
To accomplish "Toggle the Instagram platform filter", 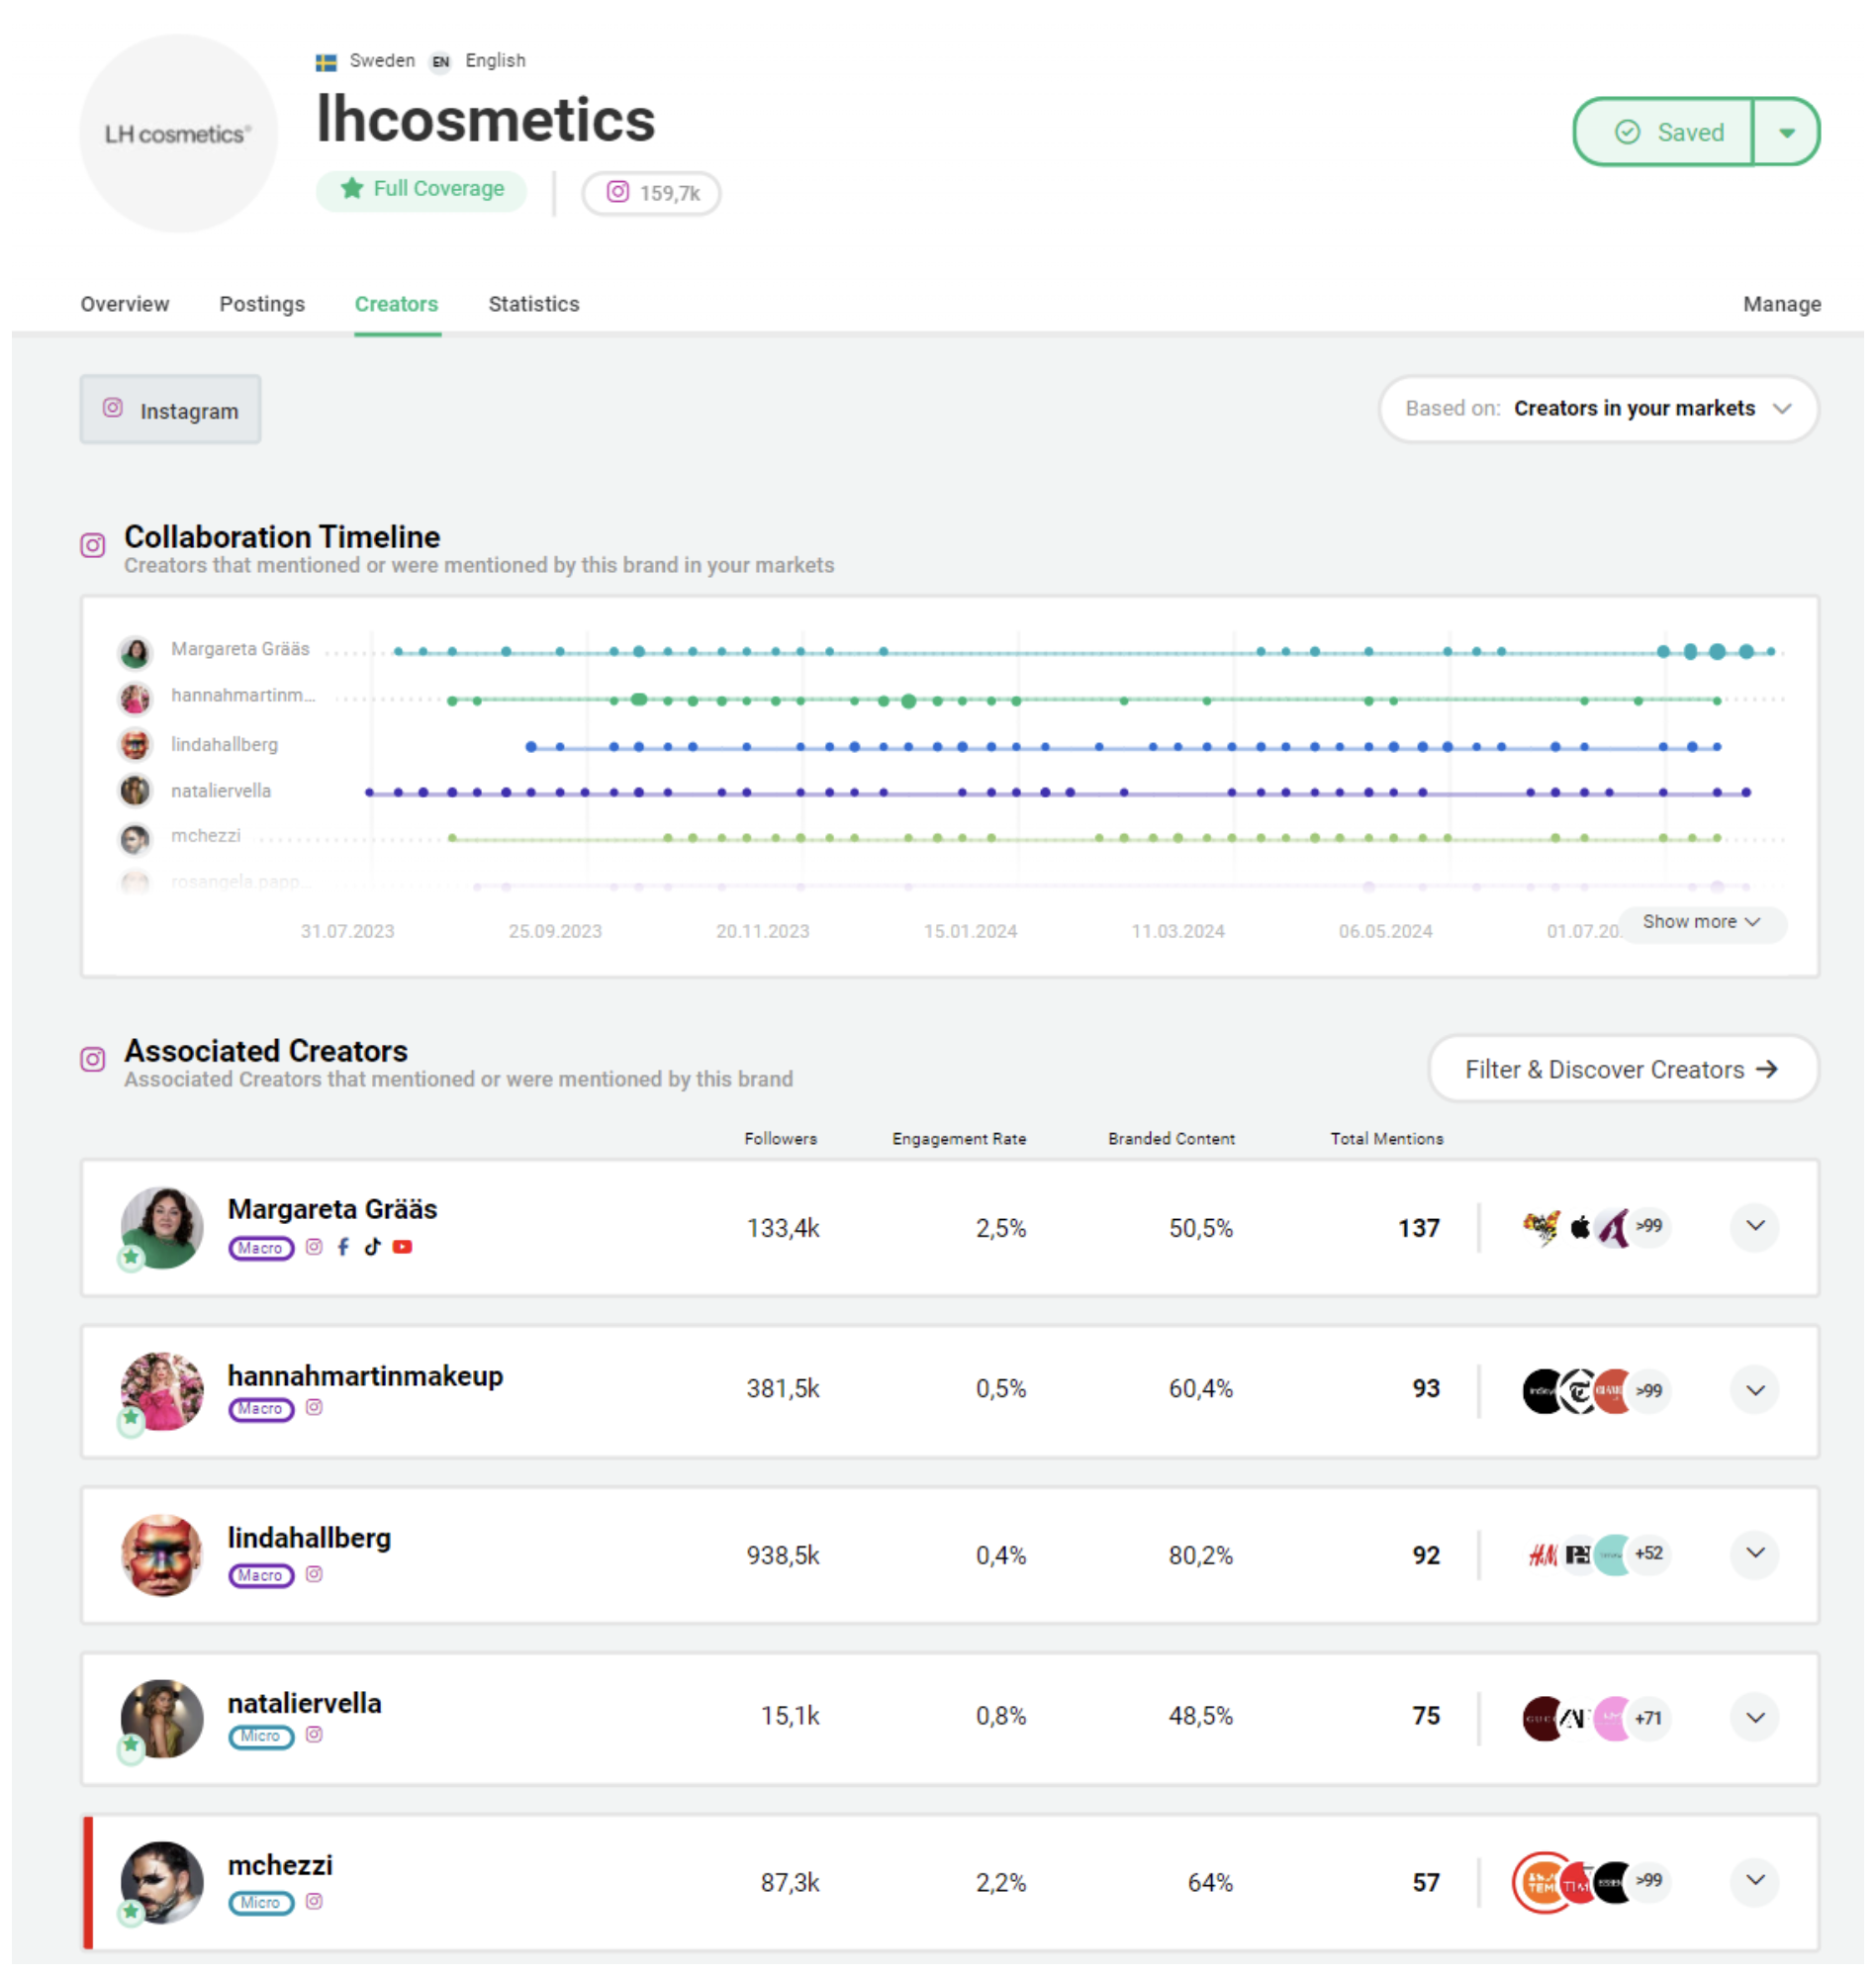I will coord(171,410).
